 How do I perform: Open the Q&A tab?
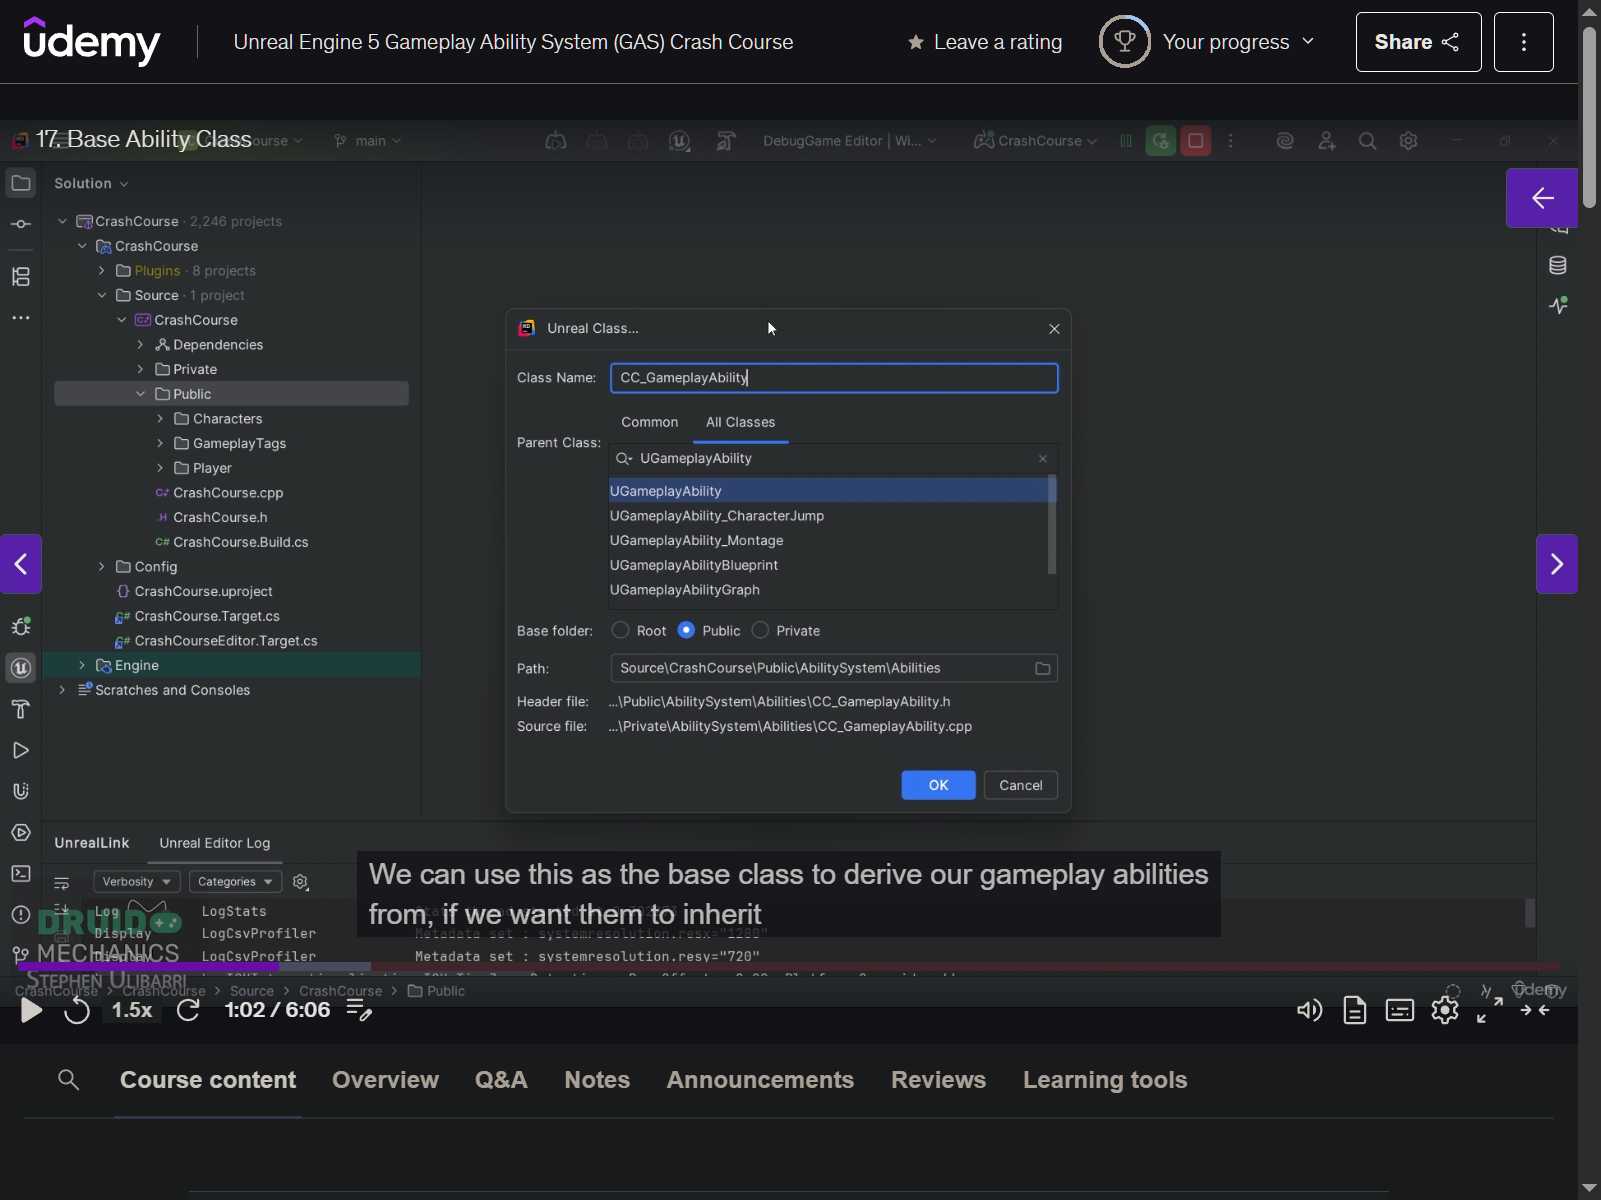(501, 1080)
